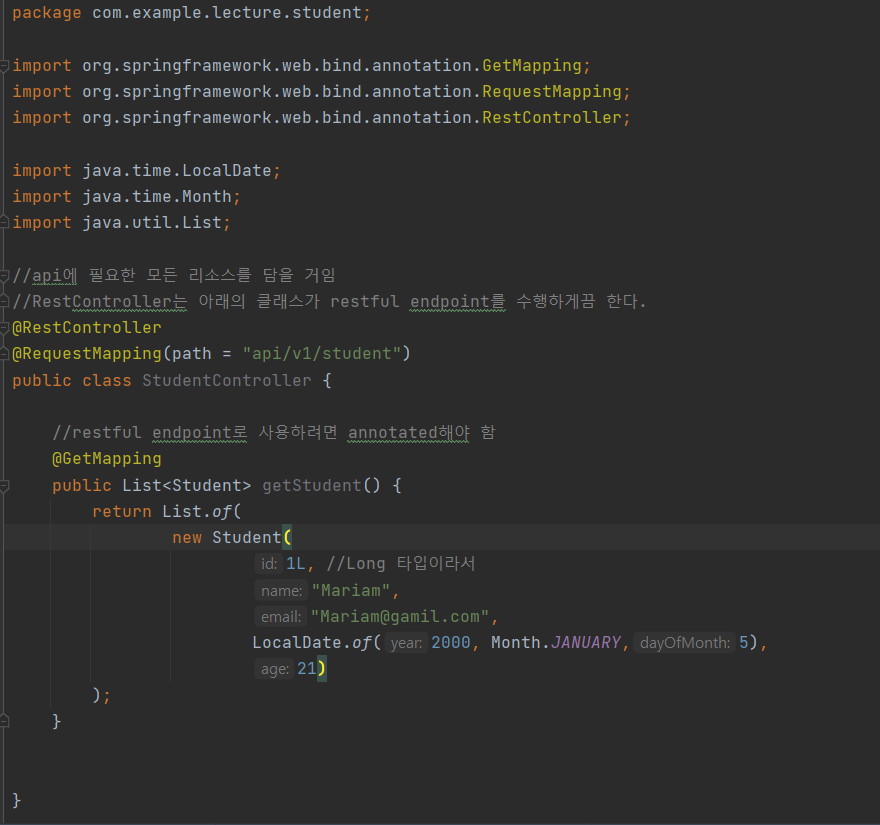Click the @RestController annotation

click(x=86, y=328)
